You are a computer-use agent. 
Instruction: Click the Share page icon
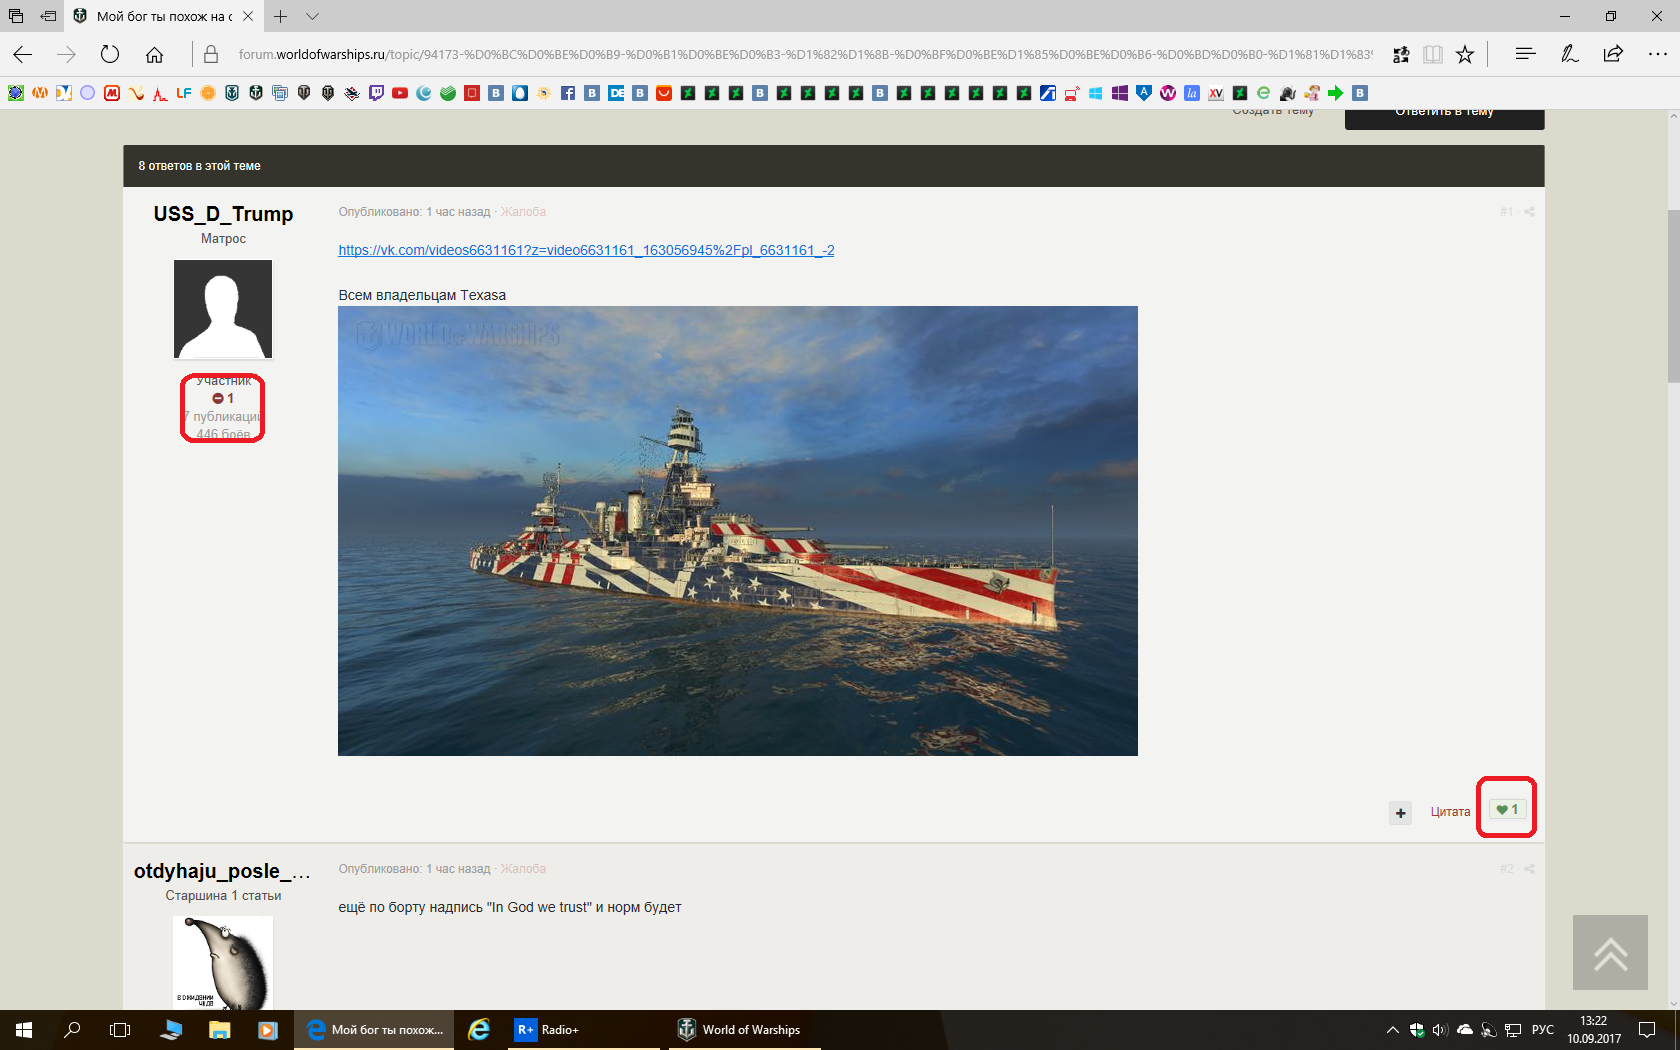pyautogui.click(x=1613, y=54)
